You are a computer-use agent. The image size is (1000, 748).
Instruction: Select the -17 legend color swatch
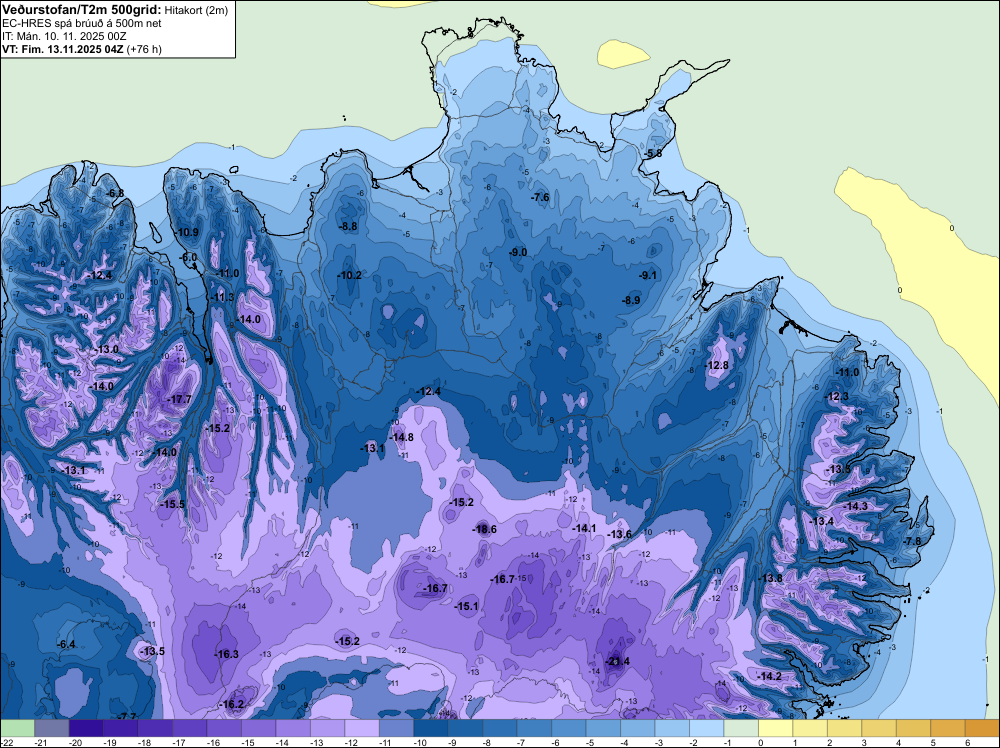pos(189,728)
